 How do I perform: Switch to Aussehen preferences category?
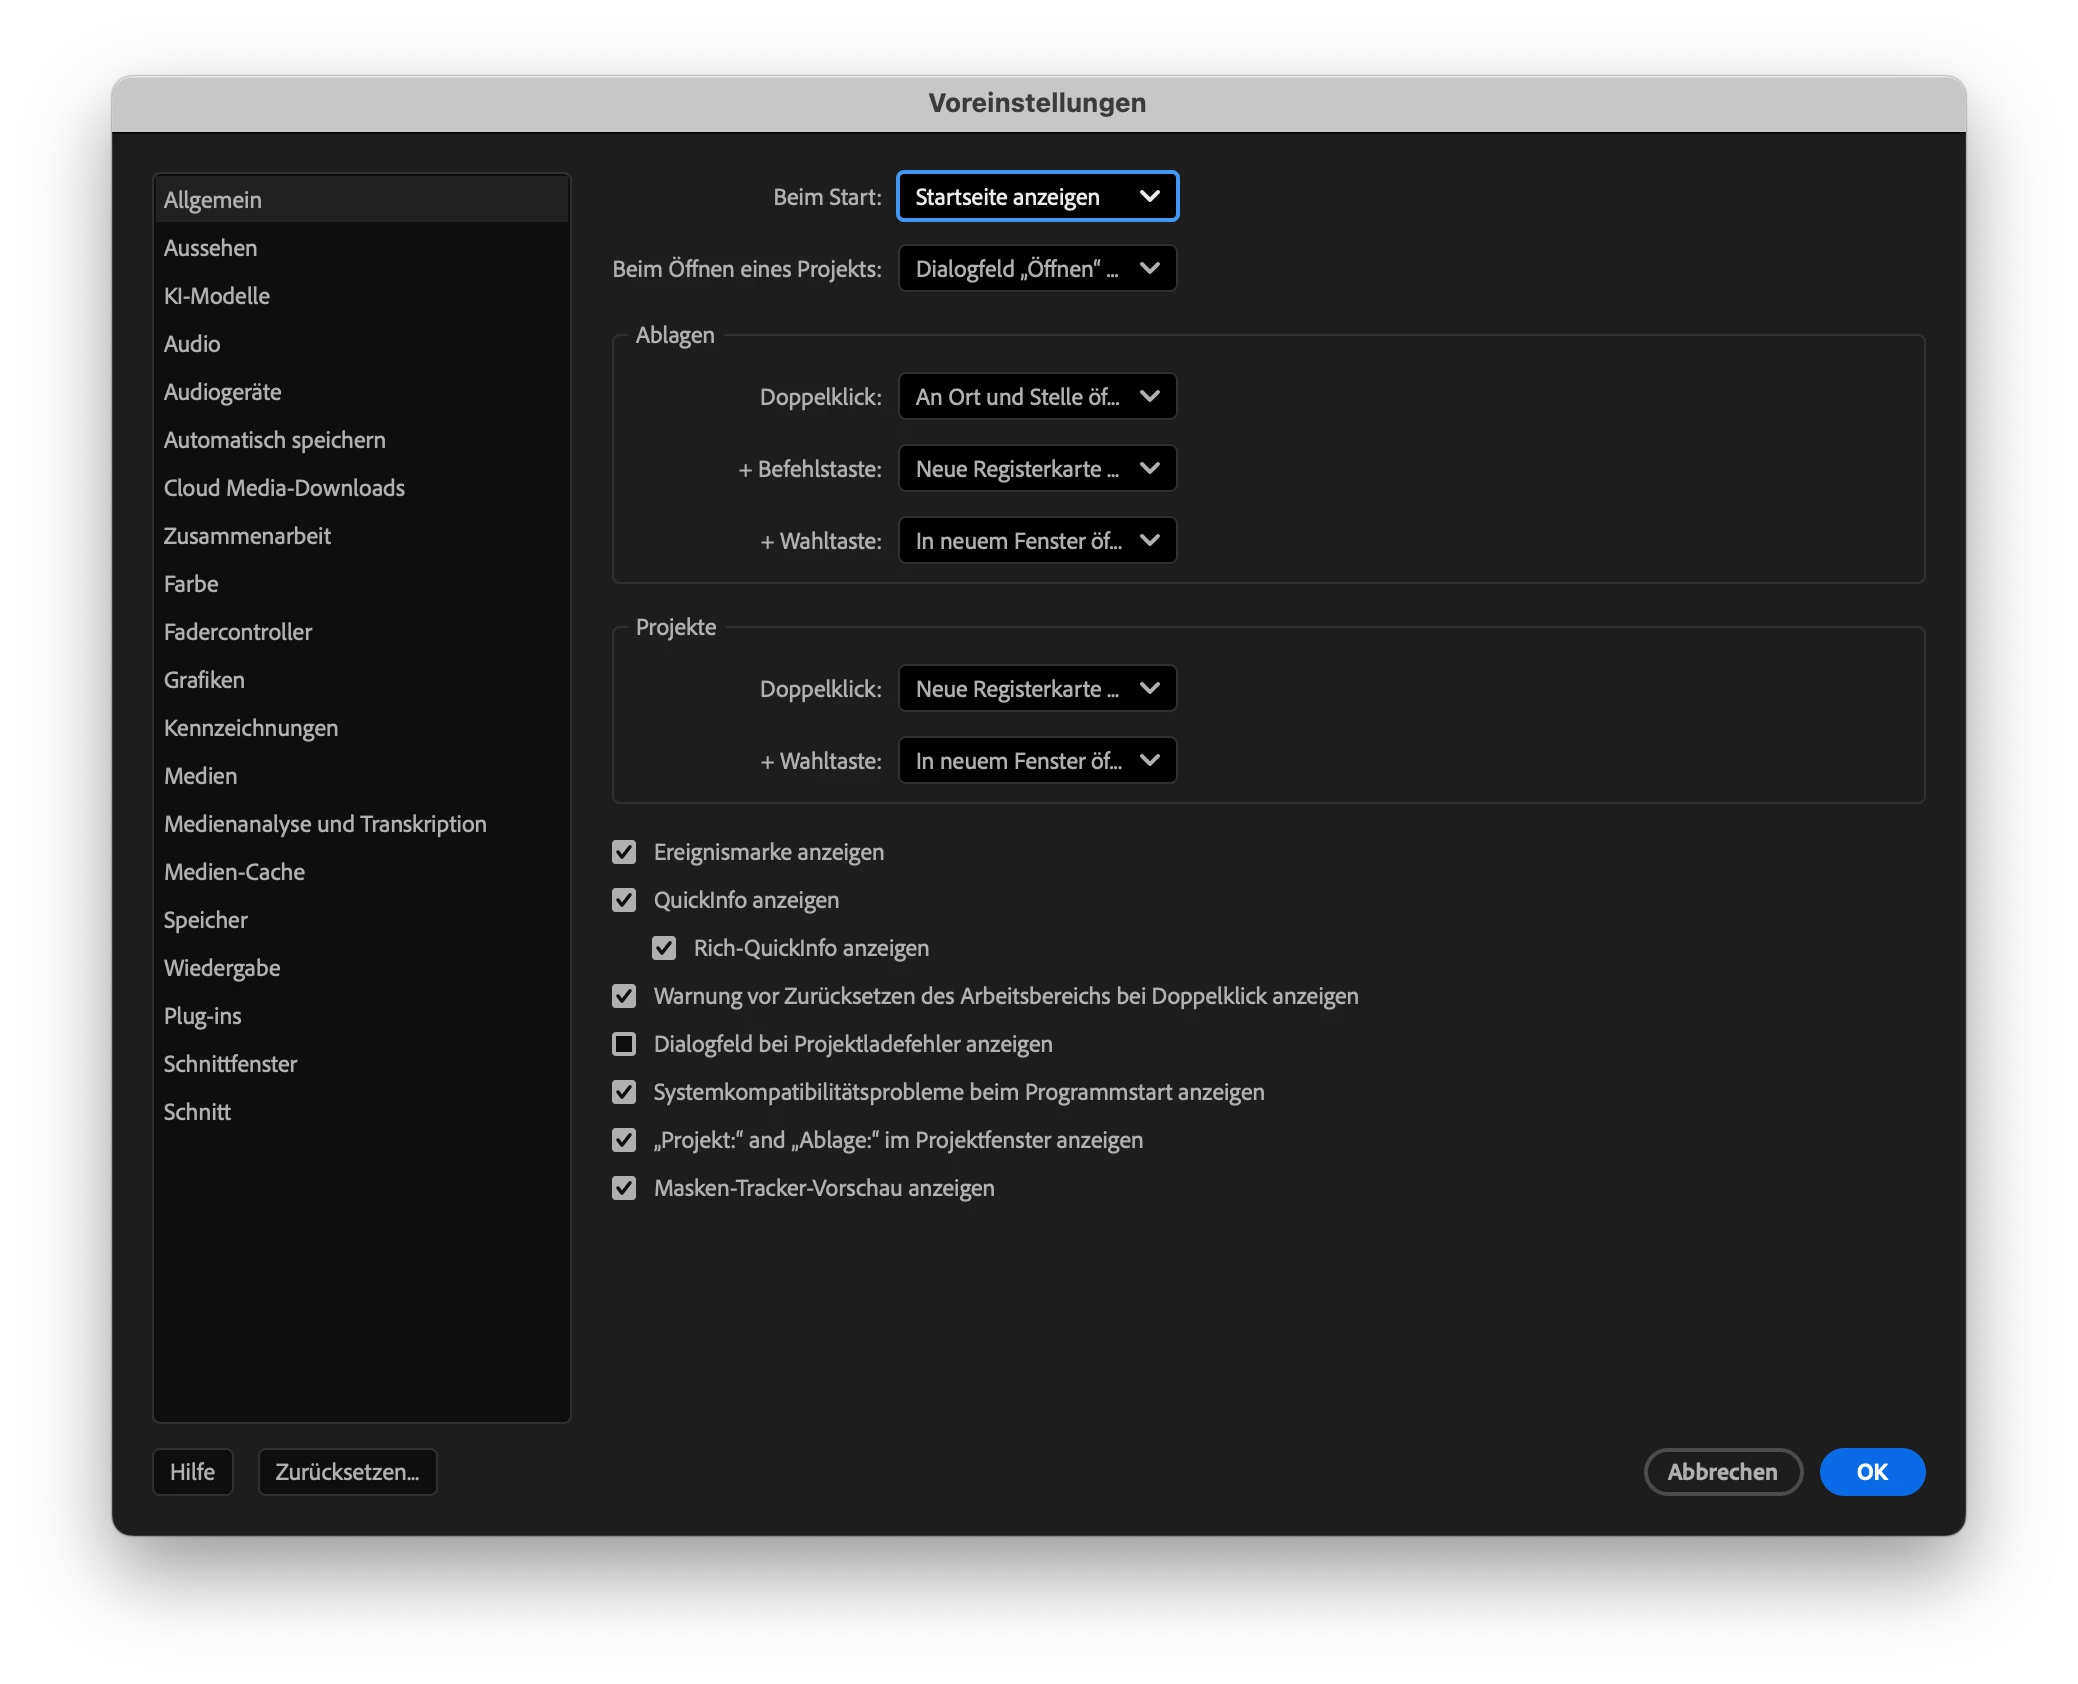[x=211, y=248]
